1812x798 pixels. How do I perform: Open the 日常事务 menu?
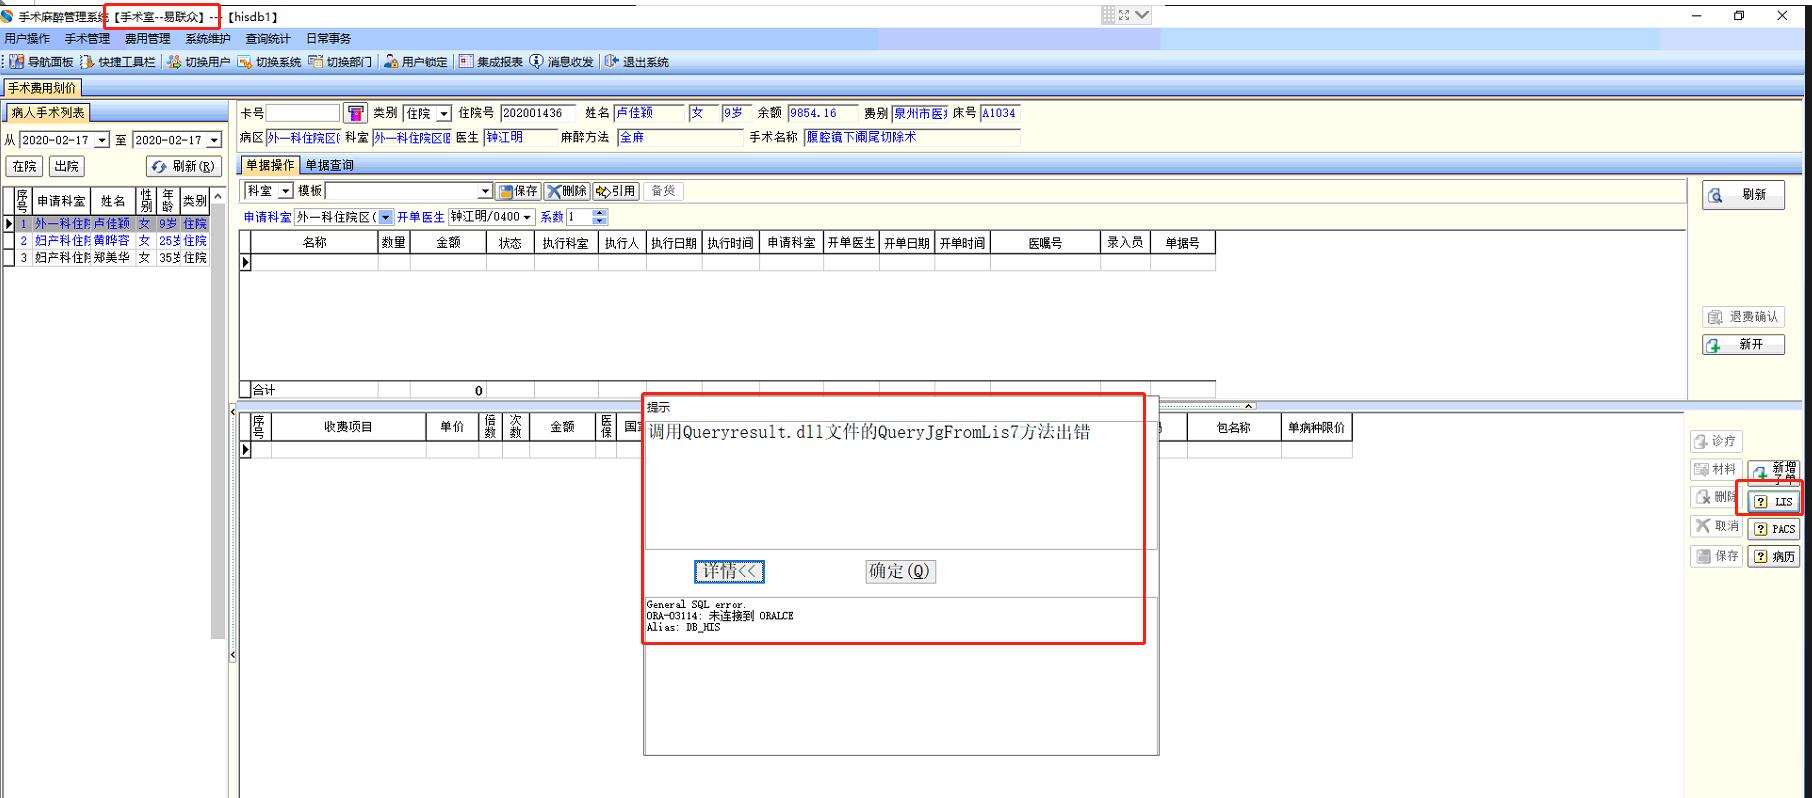[329, 39]
